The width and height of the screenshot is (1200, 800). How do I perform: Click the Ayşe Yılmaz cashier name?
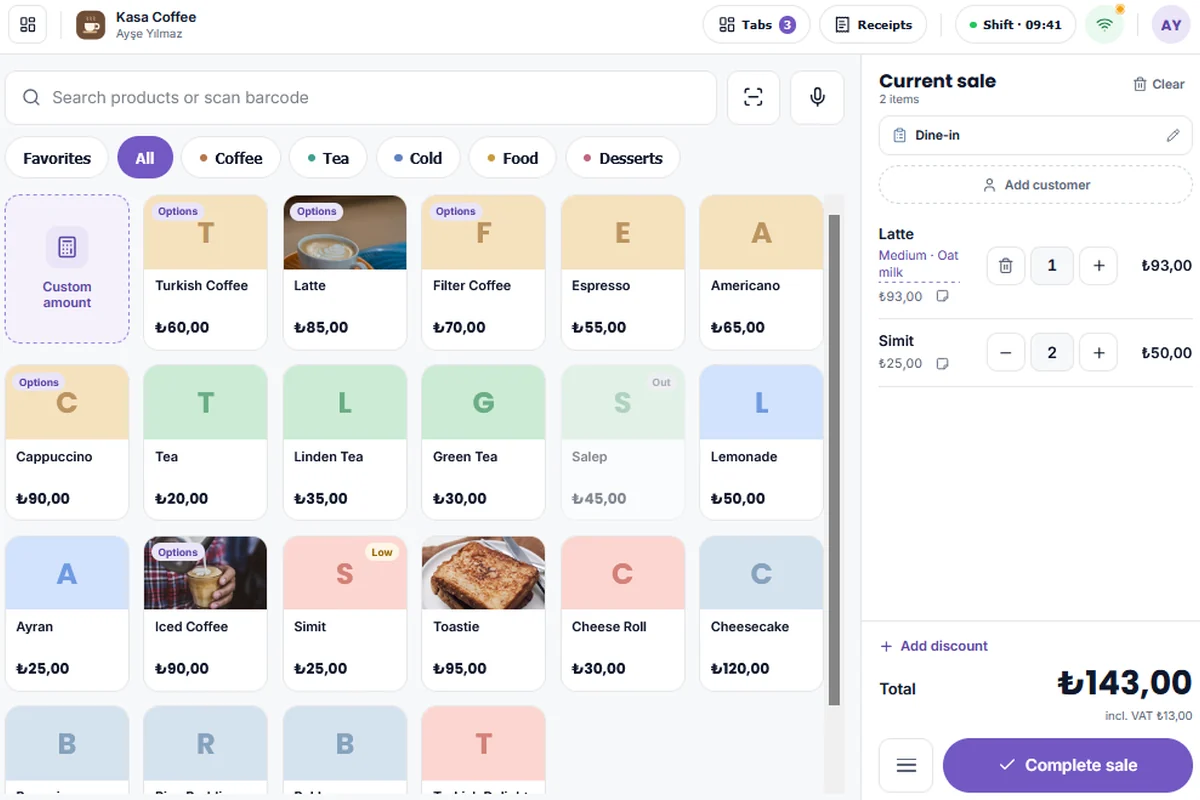pyautogui.click(x=149, y=34)
